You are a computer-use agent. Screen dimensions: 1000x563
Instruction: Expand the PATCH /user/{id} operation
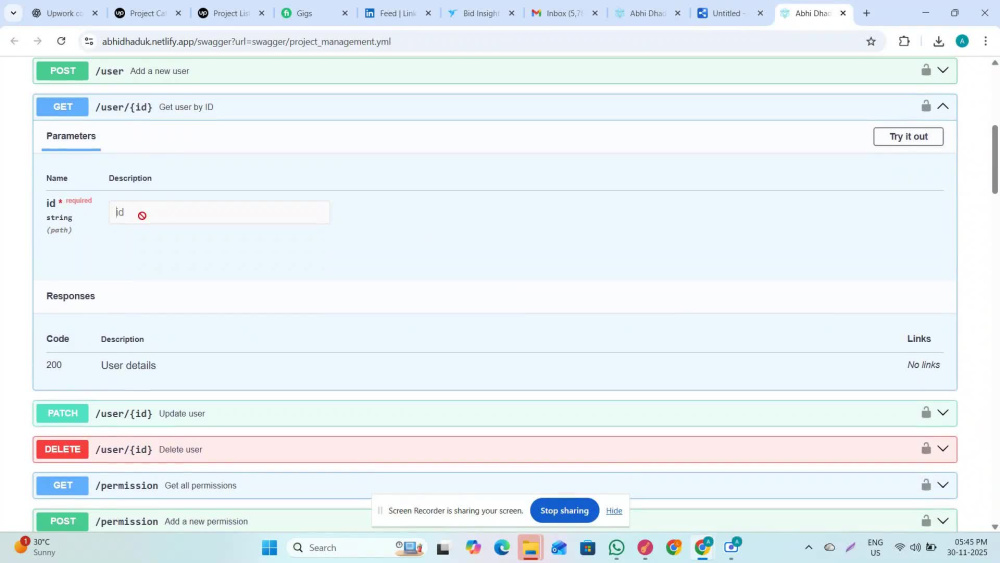pos(943,413)
